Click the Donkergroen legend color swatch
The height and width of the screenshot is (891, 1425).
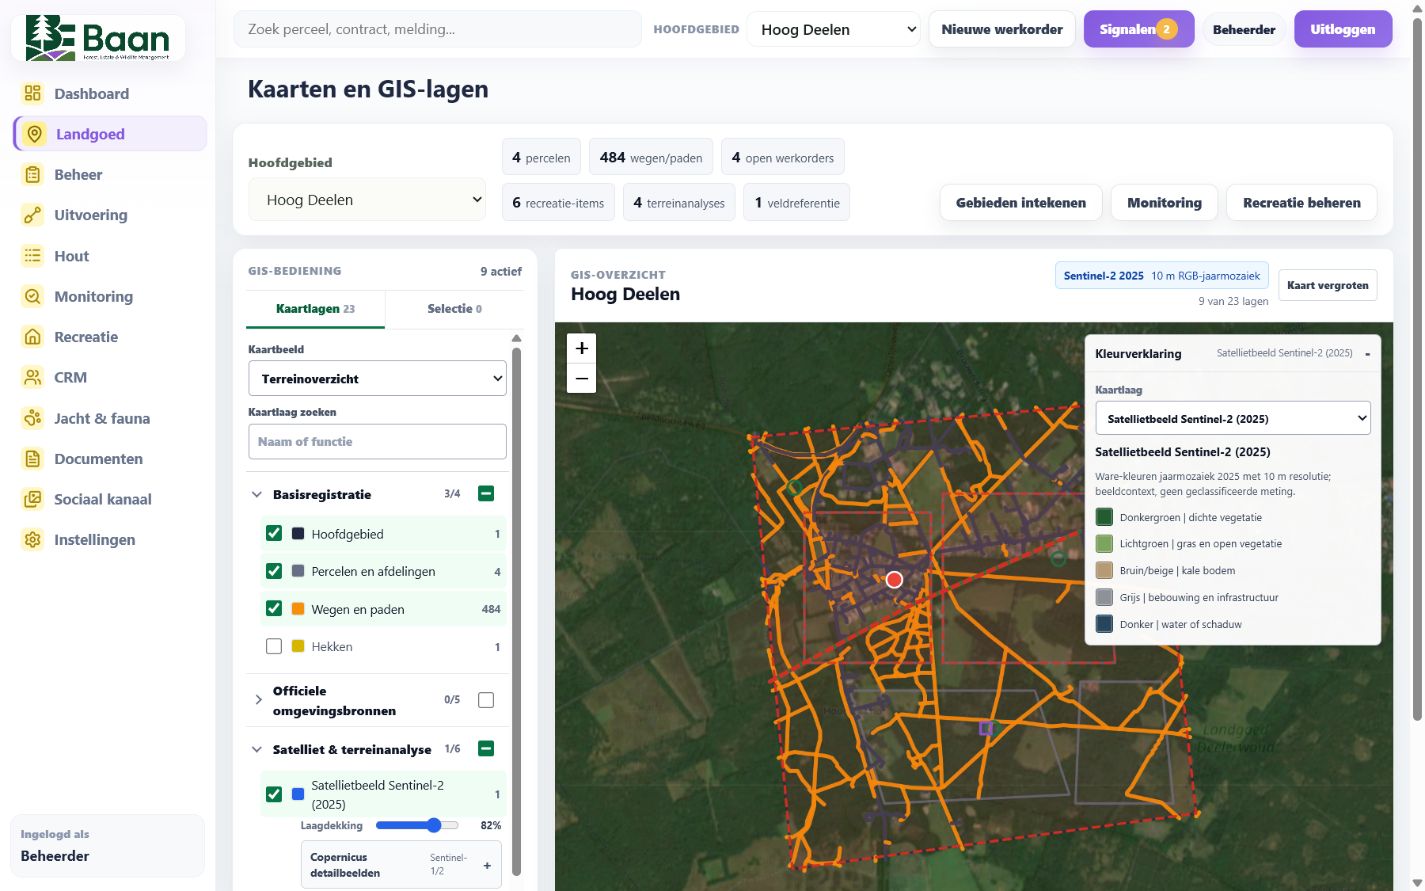(x=1104, y=517)
